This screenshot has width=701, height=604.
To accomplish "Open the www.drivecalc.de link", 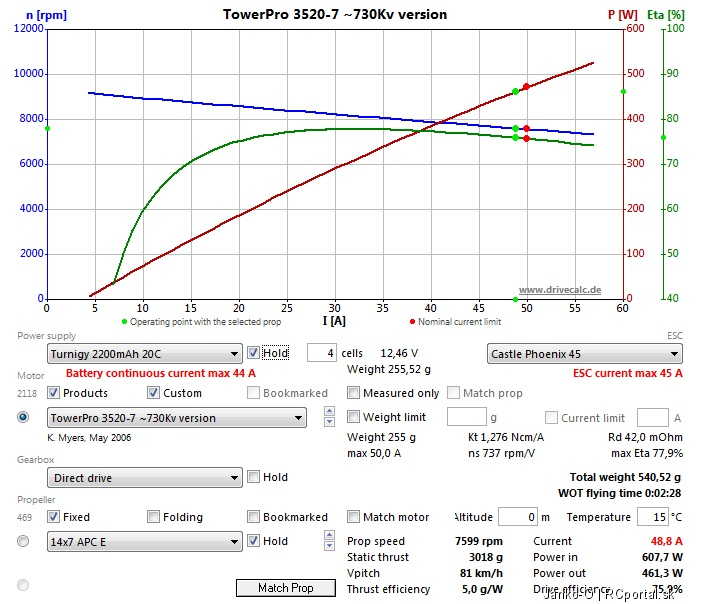I will [x=560, y=290].
